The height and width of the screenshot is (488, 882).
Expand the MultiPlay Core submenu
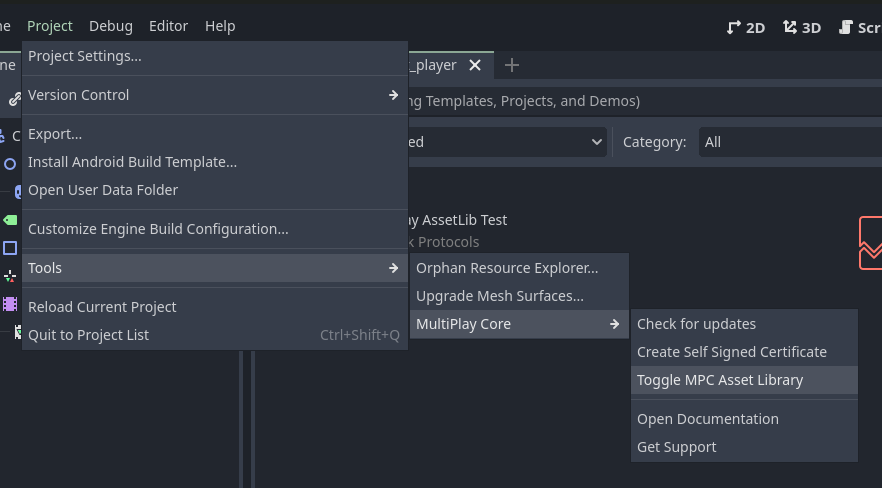point(519,324)
